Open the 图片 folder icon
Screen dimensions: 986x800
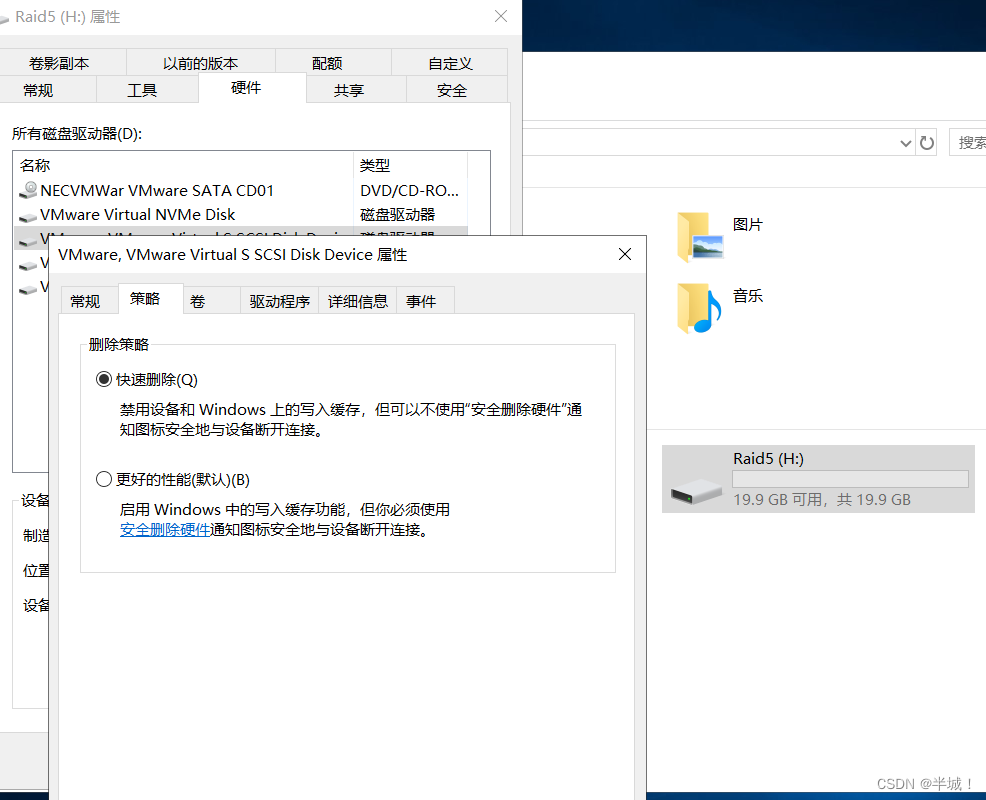[697, 237]
